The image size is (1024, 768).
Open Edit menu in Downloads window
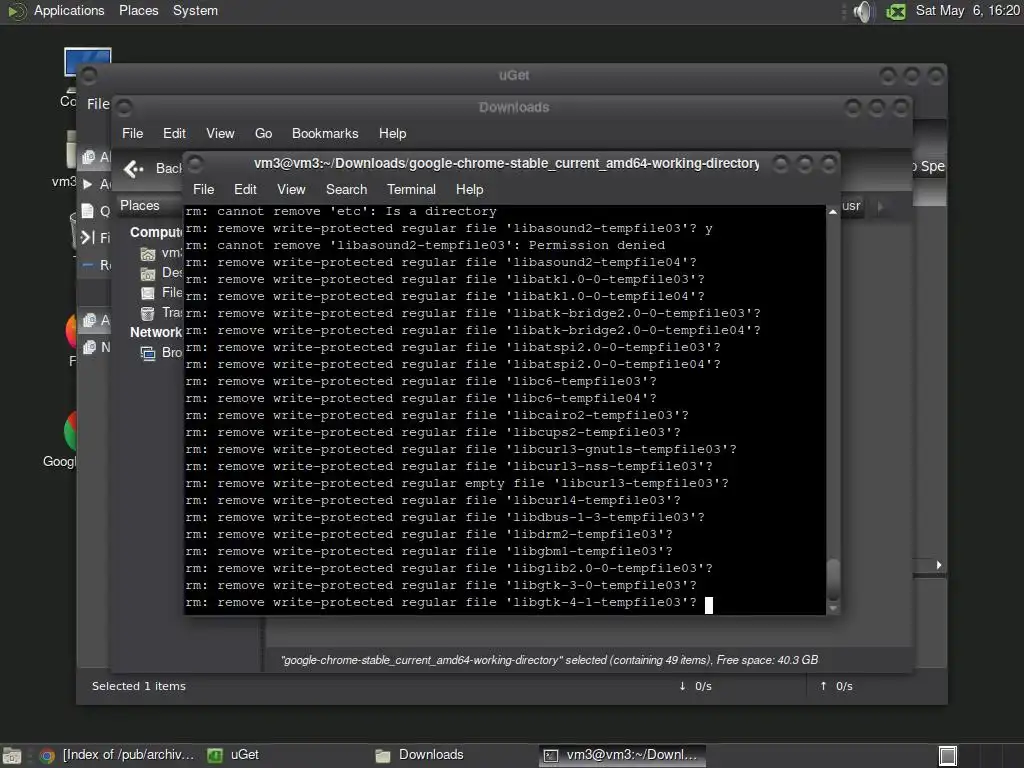click(174, 133)
